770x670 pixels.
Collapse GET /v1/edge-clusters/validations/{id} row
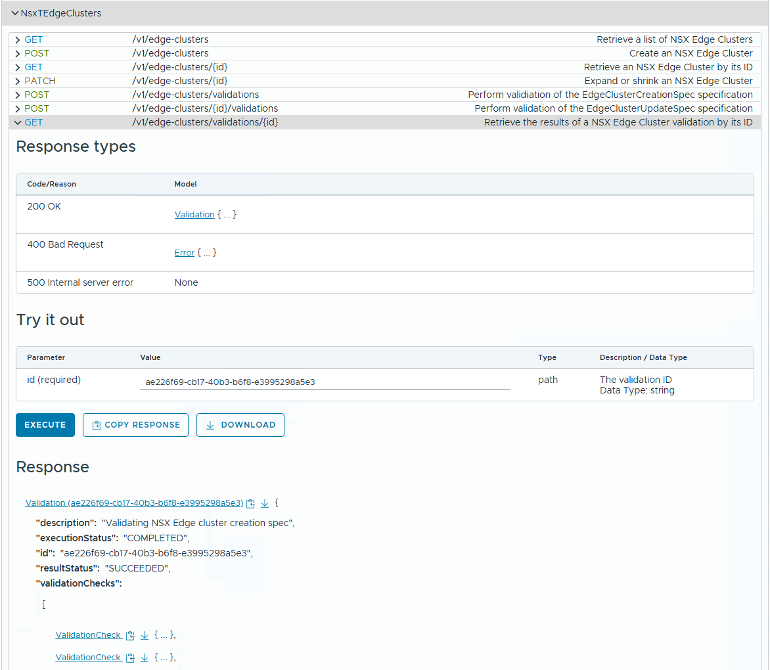pos(18,122)
